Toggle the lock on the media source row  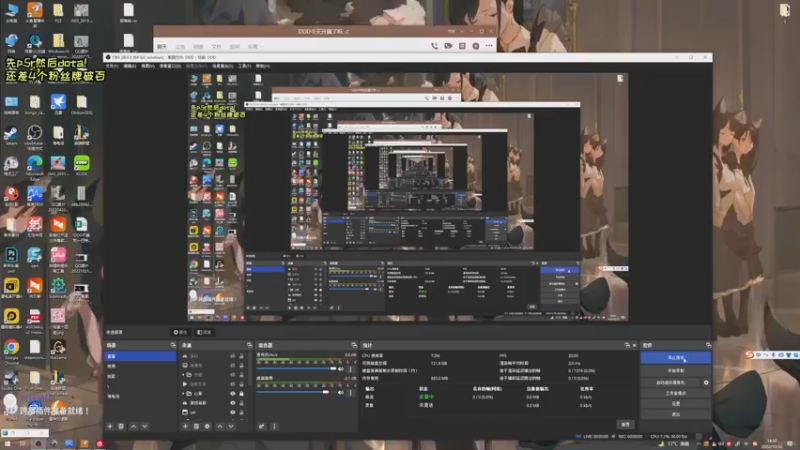coord(241,384)
